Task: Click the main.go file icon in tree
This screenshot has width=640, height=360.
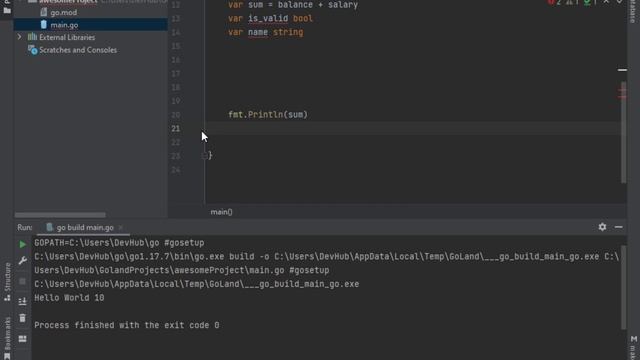Action: click(x=44, y=24)
